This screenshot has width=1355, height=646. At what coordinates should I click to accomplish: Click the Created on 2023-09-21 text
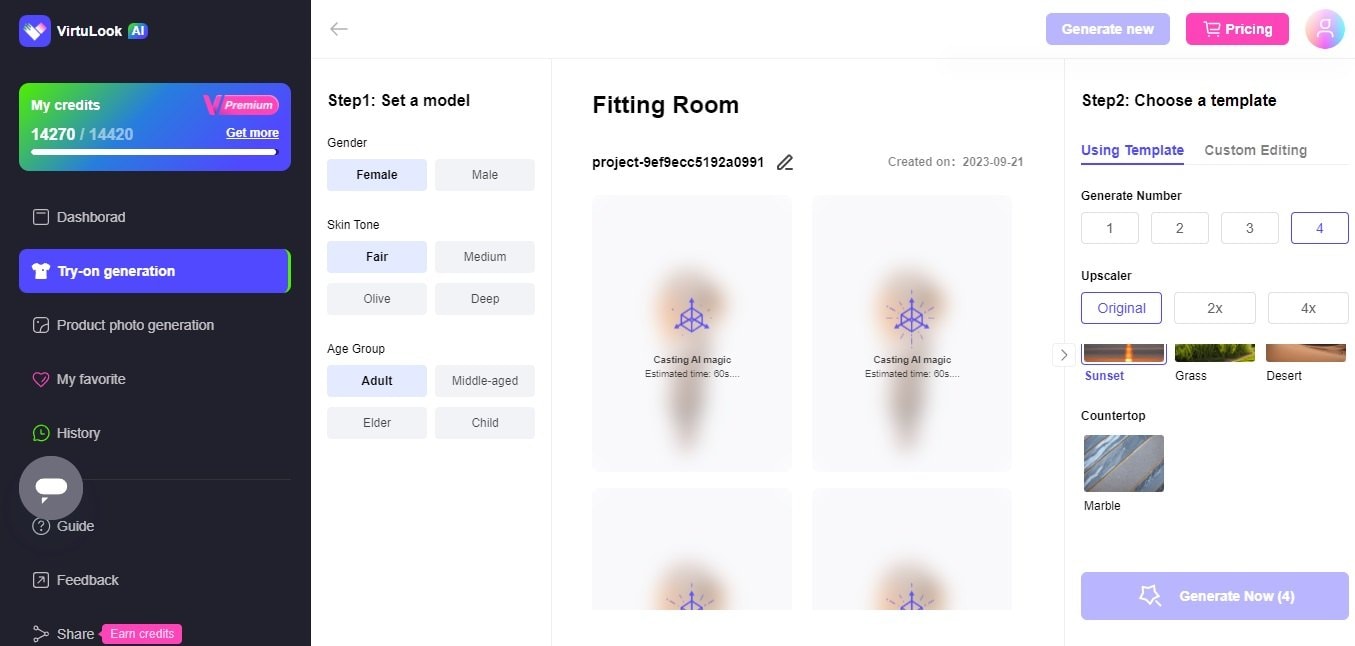[955, 162]
